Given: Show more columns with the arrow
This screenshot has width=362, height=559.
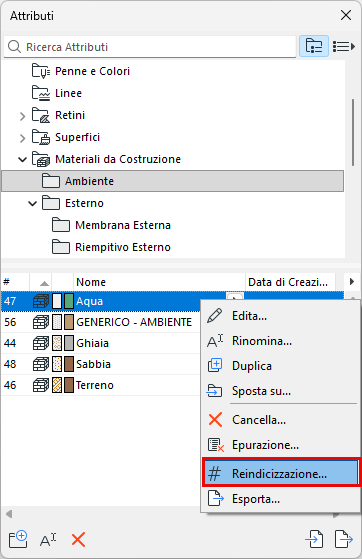Looking at the screenshot, I should click(352, 282).
